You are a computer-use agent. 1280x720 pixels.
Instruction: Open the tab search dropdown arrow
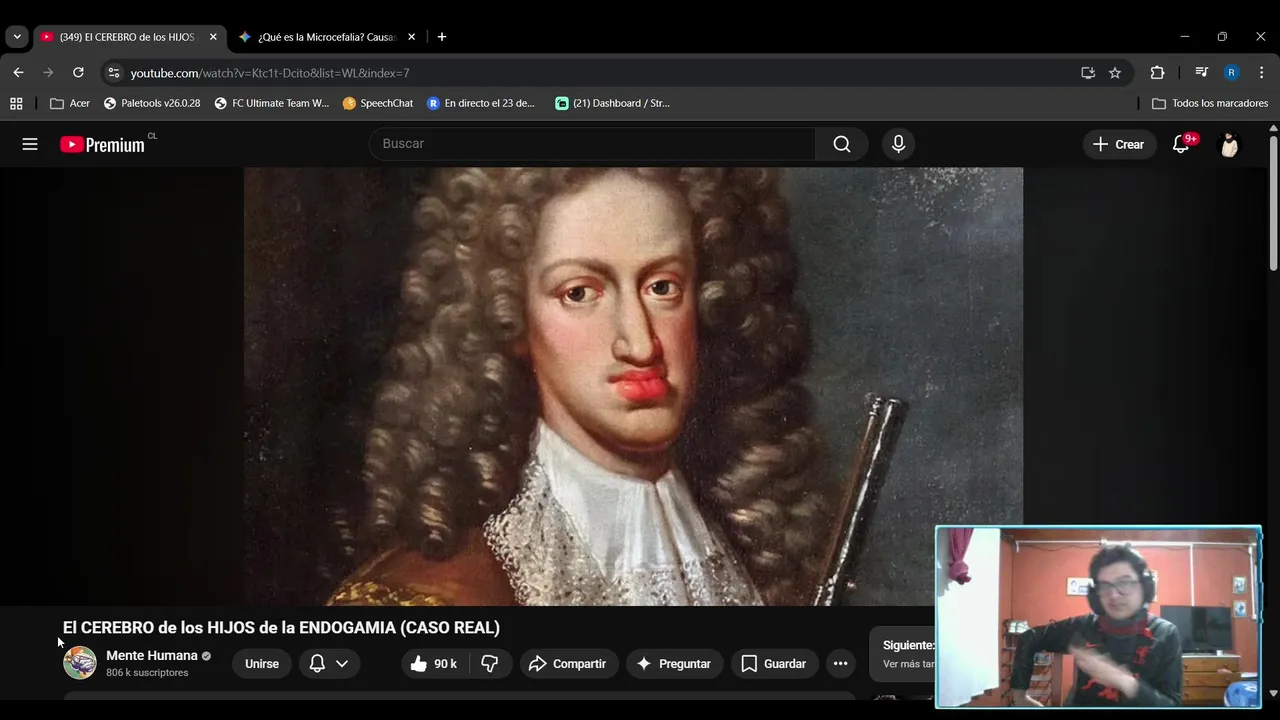pyautogui.click(x=17, y=37)
